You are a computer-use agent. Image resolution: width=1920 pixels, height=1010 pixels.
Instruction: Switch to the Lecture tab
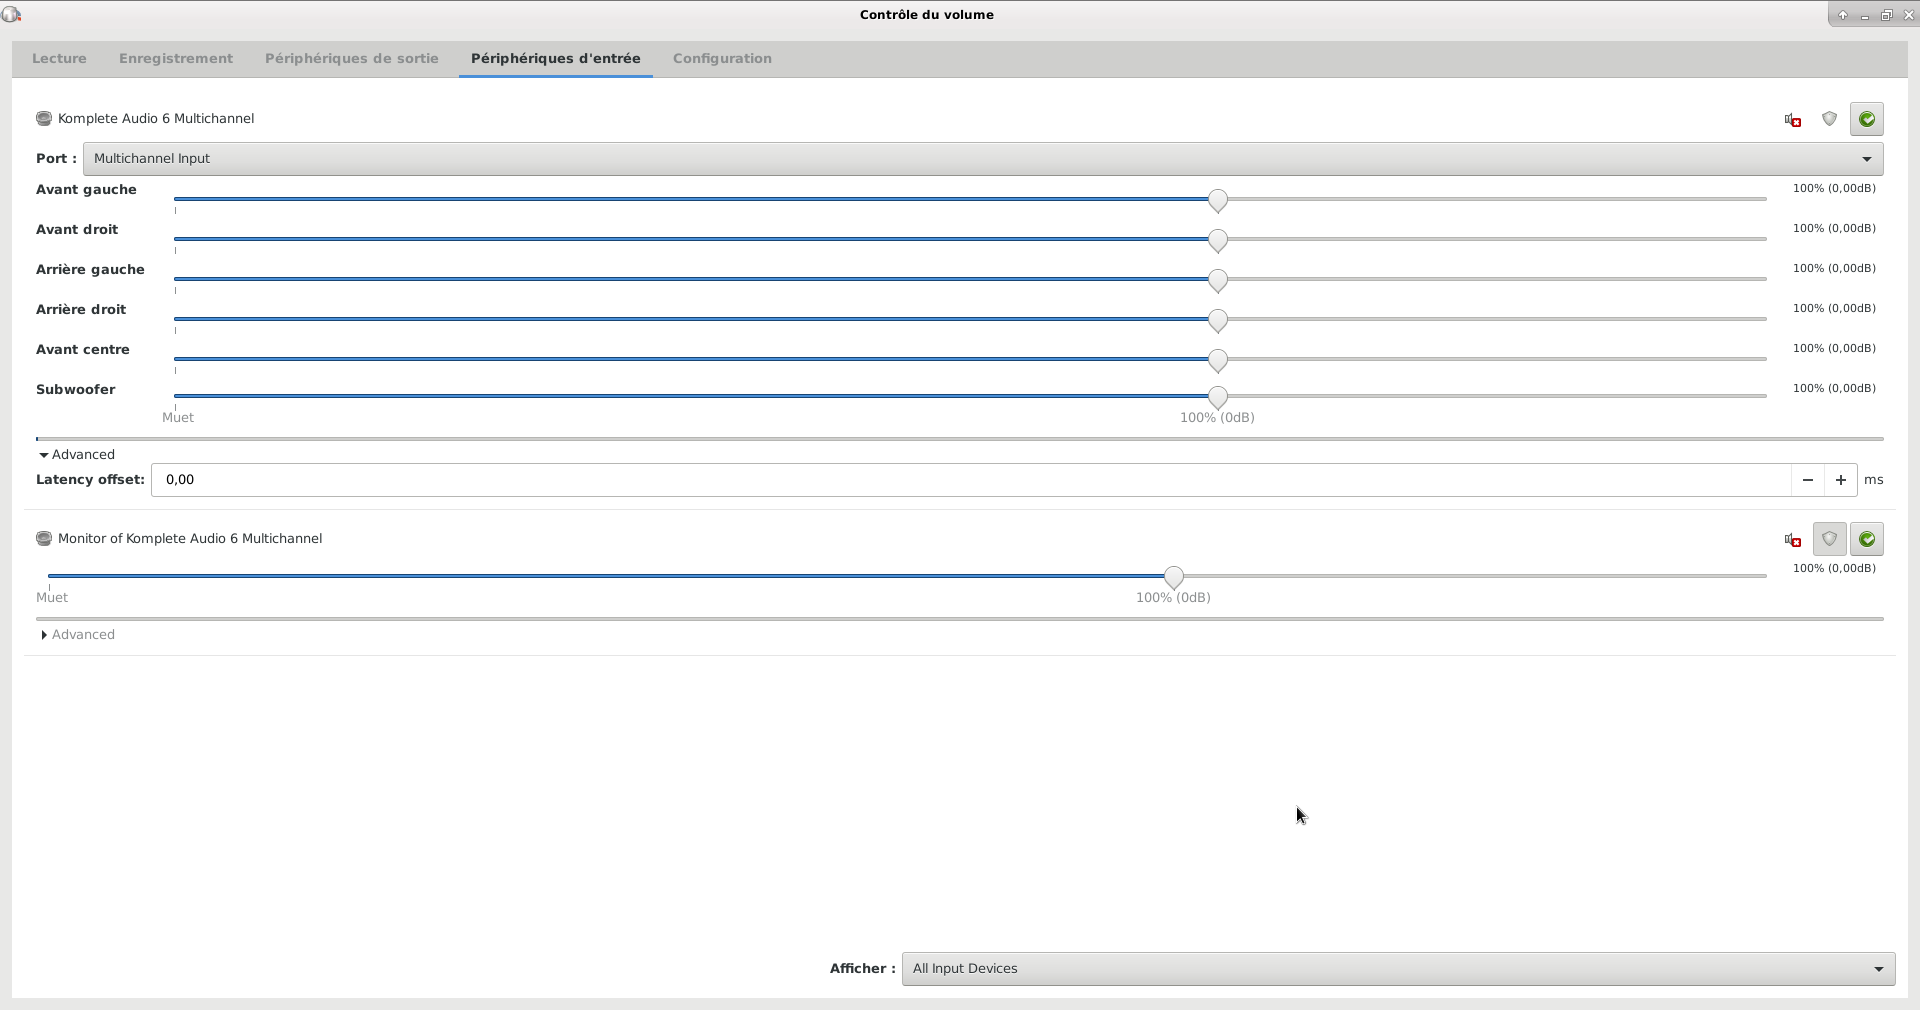click(59, 59)
